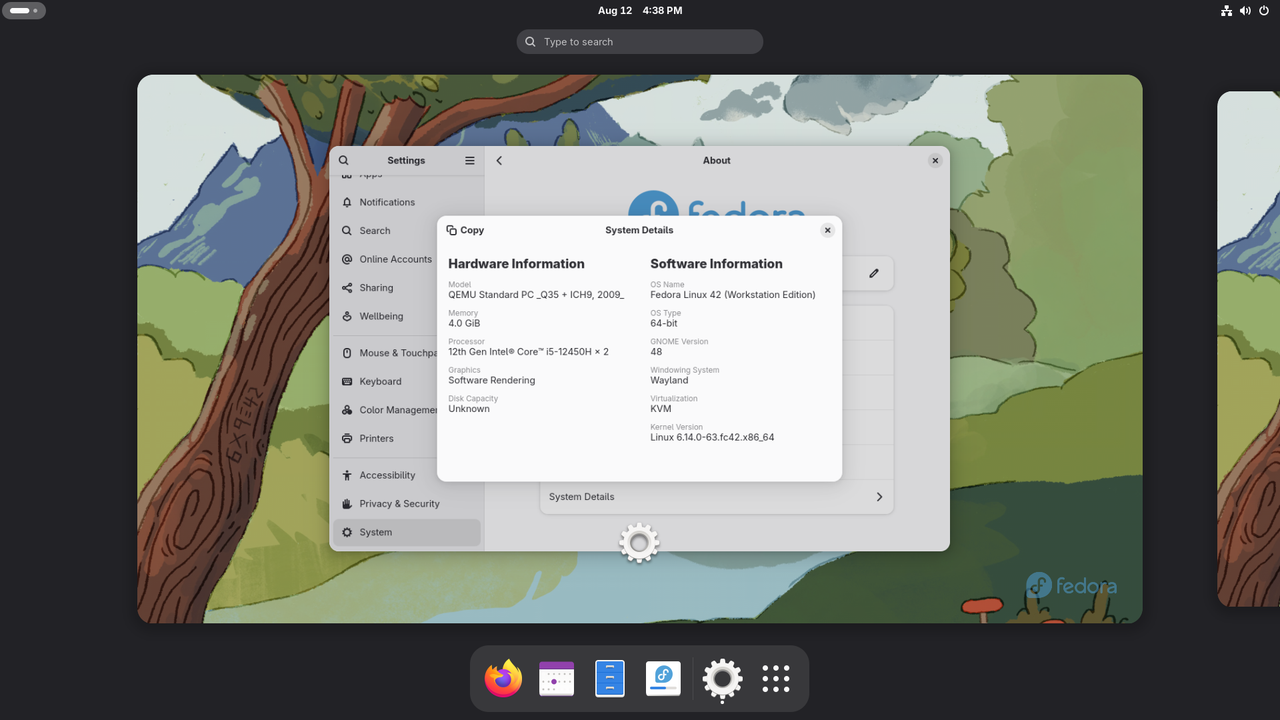This screenshot has height=720, width=1280.
Task: Click the volume icon in top bar
Action: [1245, 11]
